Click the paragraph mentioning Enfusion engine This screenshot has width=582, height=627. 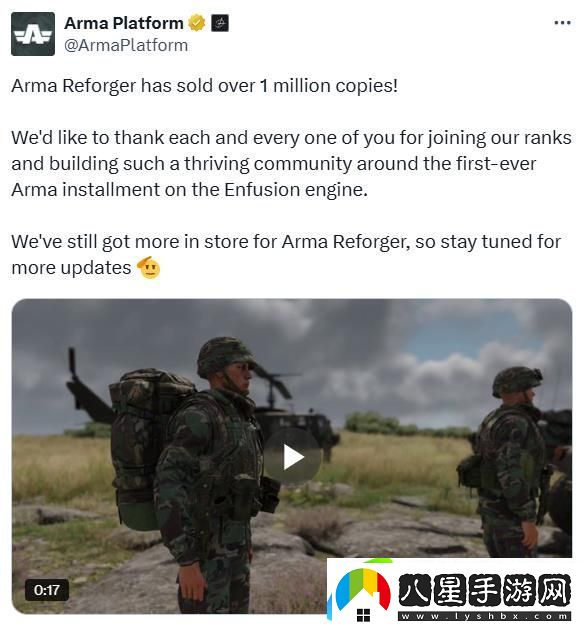[291, 164]
